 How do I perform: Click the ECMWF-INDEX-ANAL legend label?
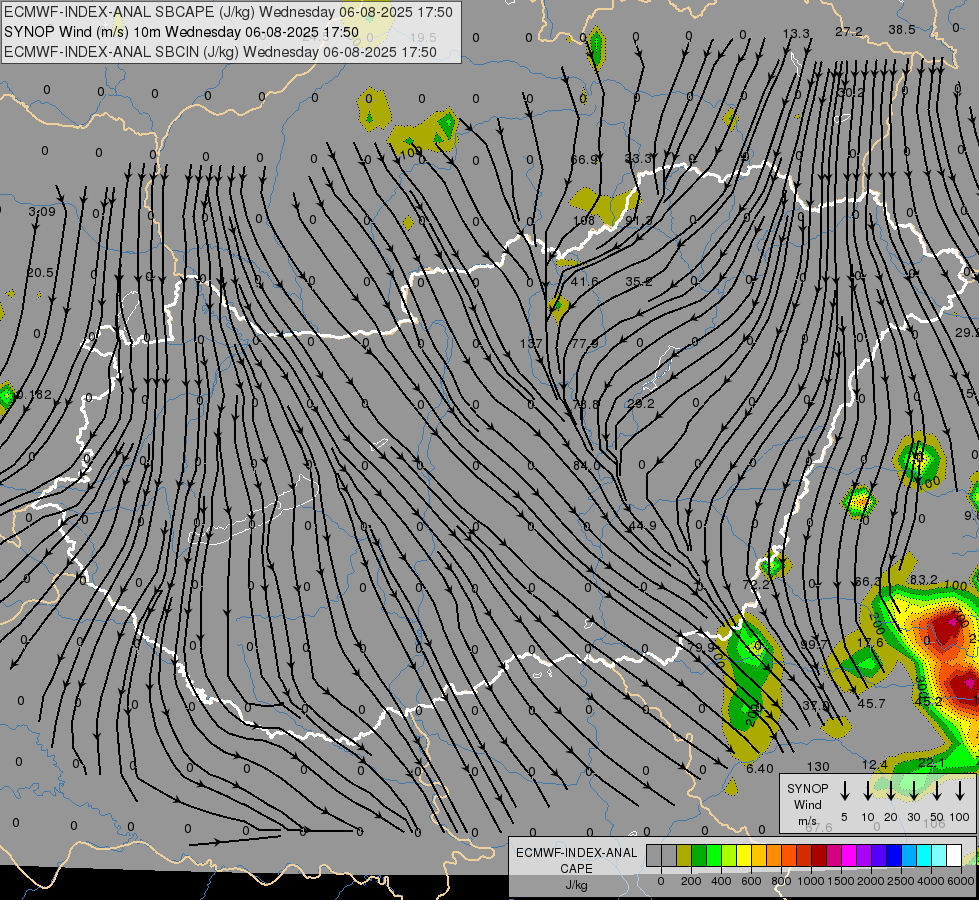coord(576,853)
